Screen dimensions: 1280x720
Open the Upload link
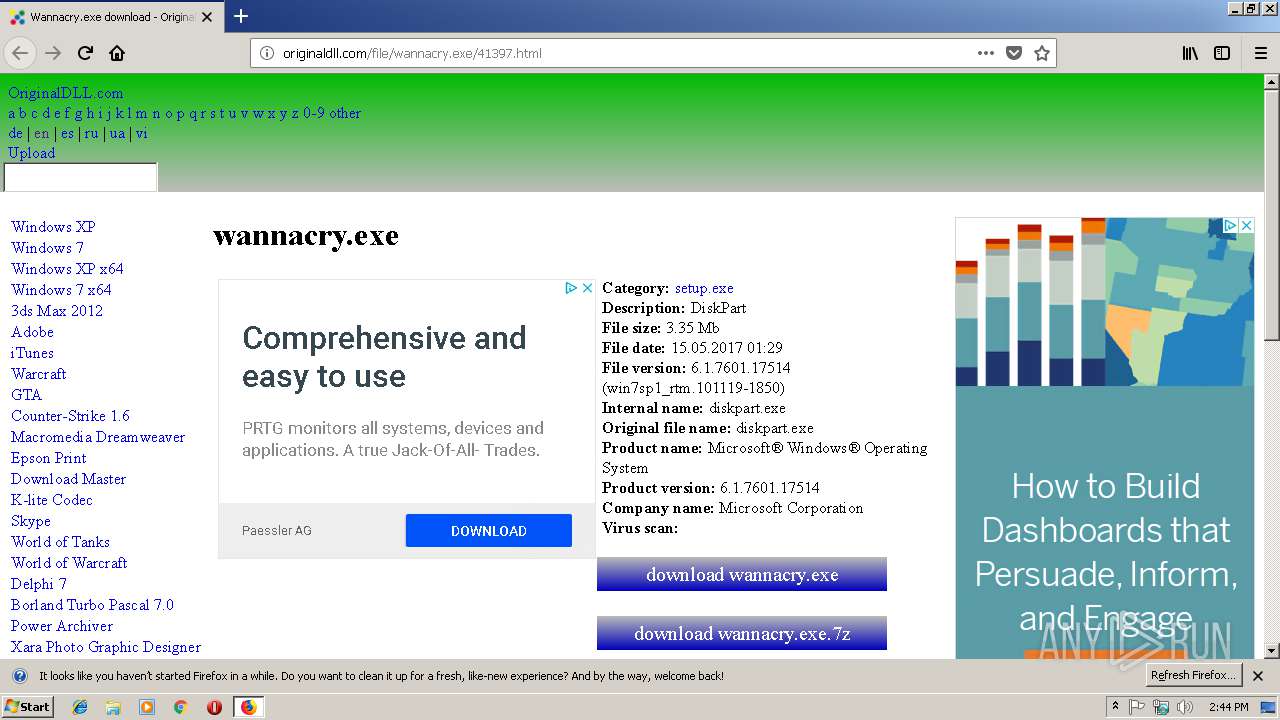32,153
